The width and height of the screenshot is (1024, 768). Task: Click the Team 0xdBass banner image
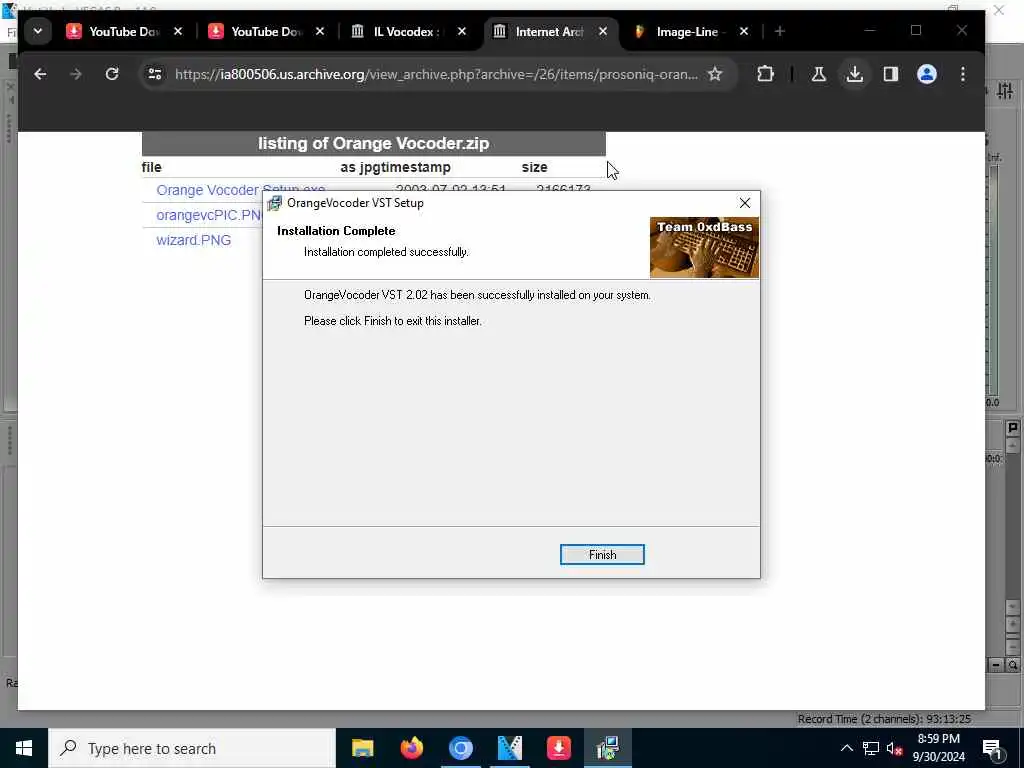point(704,248)
